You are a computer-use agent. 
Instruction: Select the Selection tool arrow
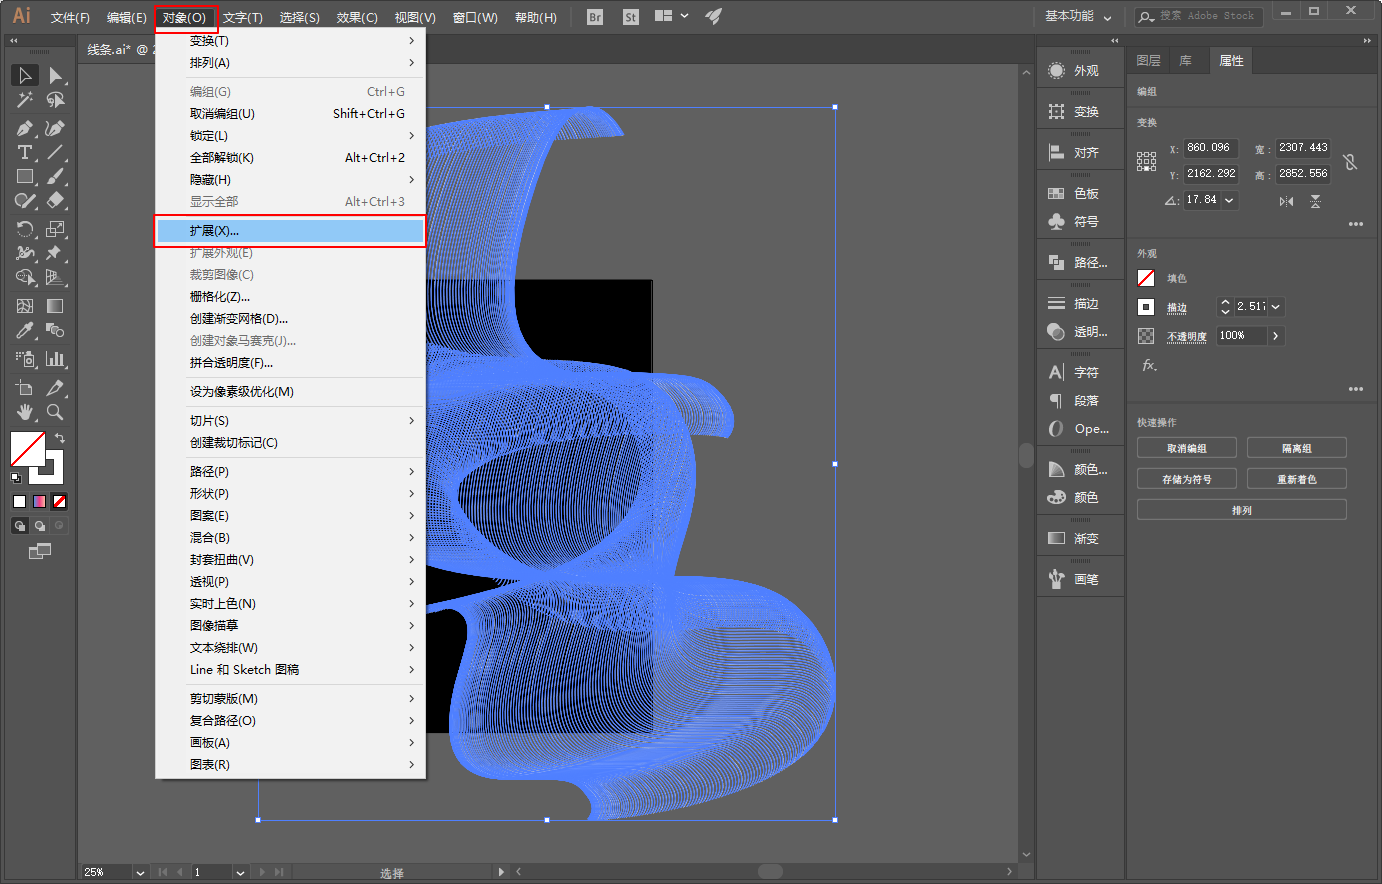tap(25, 75)
